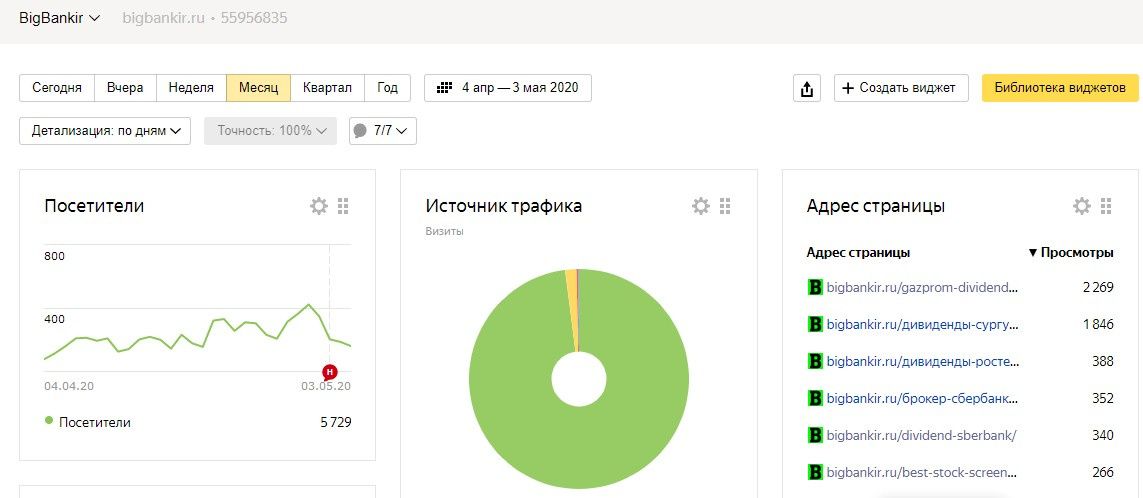Open BigBankir counter dropdown
Viewport: 1143px width, 498px height.
point(60,17)
